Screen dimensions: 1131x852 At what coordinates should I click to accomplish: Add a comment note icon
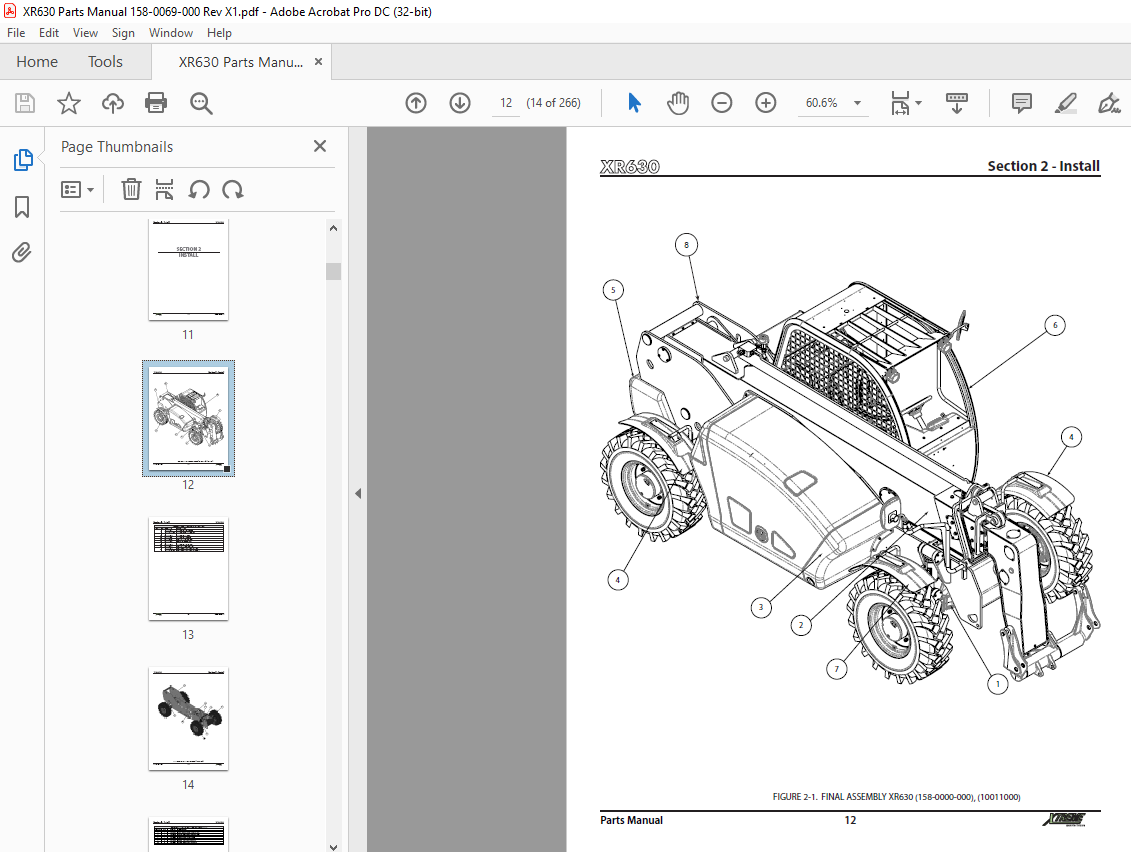(1021, 103)
